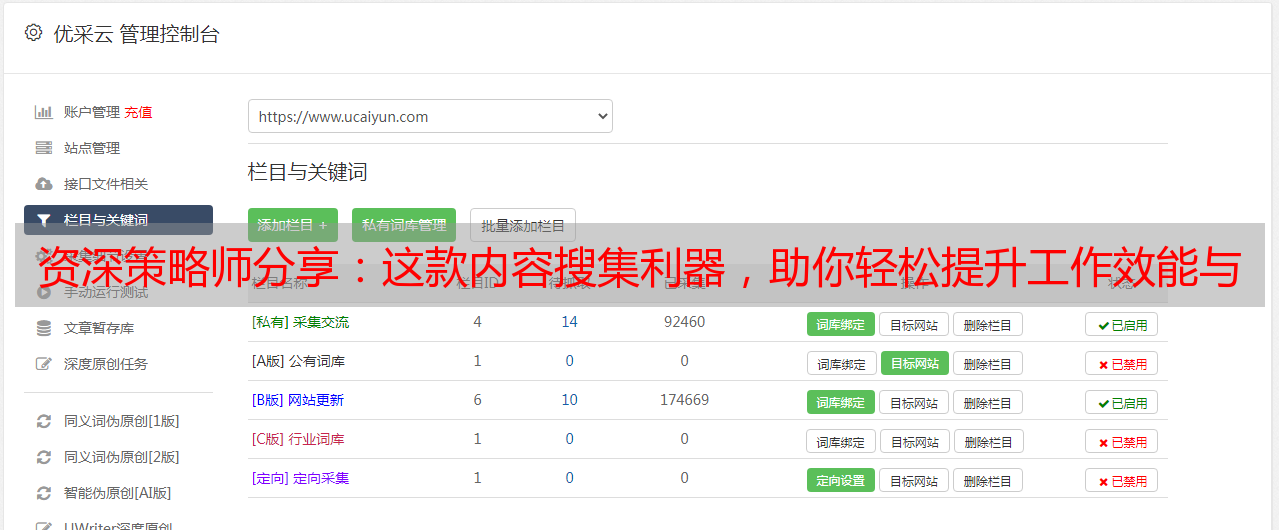Click the [C版] 行业词库 column name

(298, 439)
